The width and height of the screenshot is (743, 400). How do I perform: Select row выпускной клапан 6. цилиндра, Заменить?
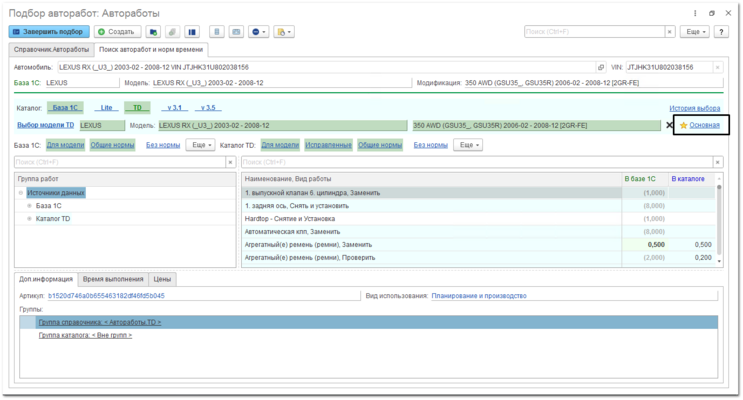coord(478,193)
